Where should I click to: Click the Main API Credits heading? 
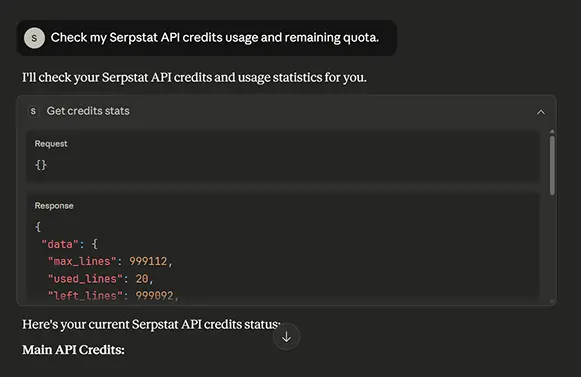[x=73, y=350]
